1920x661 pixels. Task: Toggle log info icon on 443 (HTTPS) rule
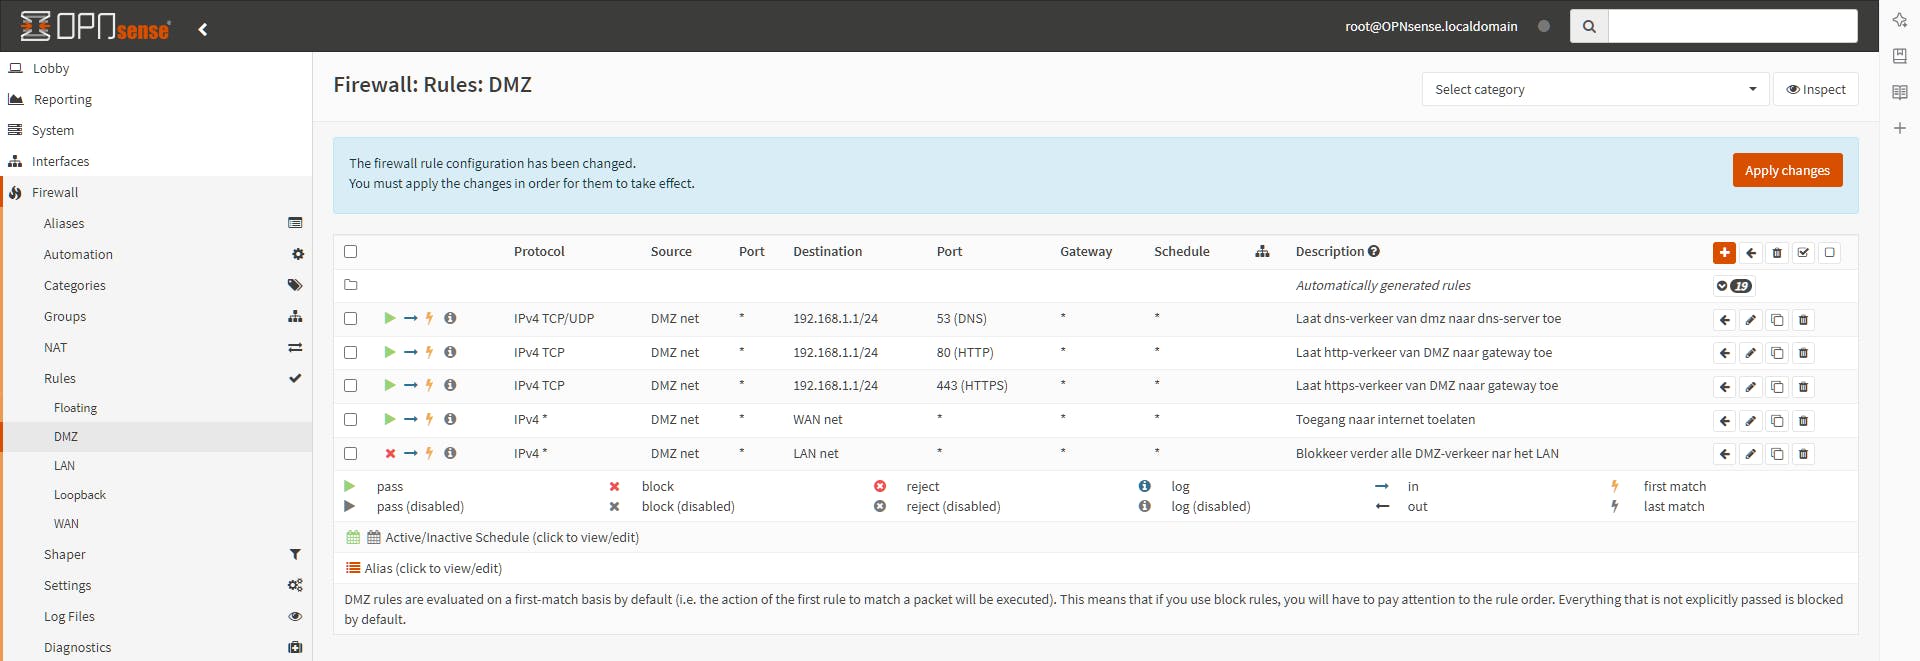tap(450, 385)
